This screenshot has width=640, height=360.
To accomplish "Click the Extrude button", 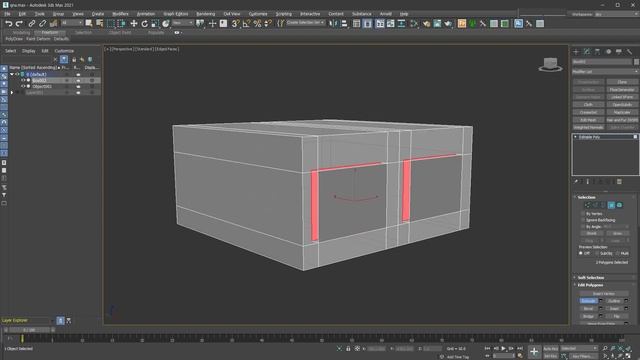I will [x=588, y=301].
